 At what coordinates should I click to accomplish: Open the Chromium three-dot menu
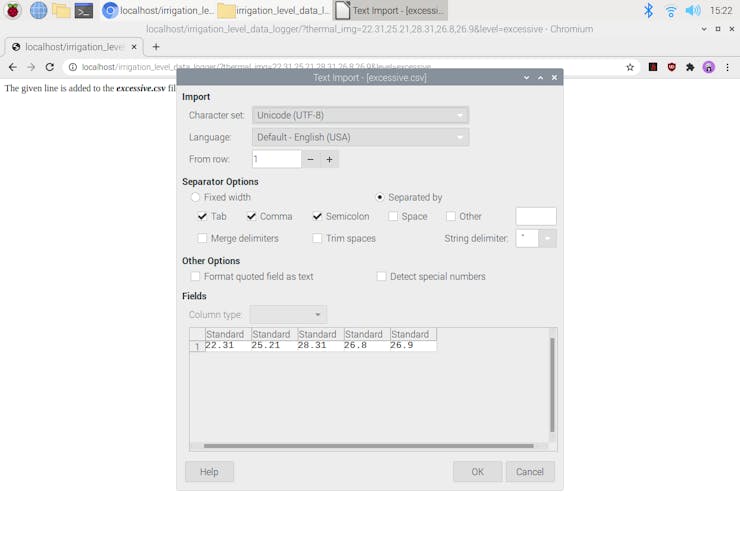tap(727, 67)
